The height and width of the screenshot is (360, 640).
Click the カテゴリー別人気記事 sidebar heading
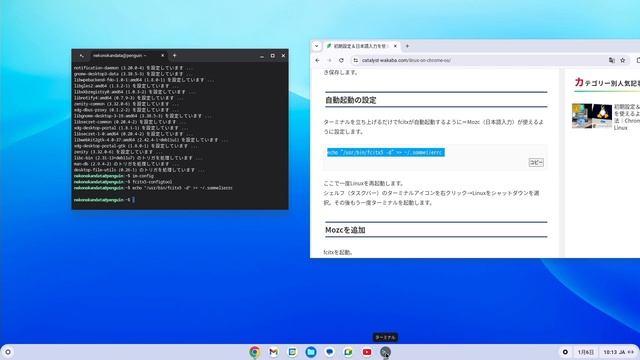[607, 83]
